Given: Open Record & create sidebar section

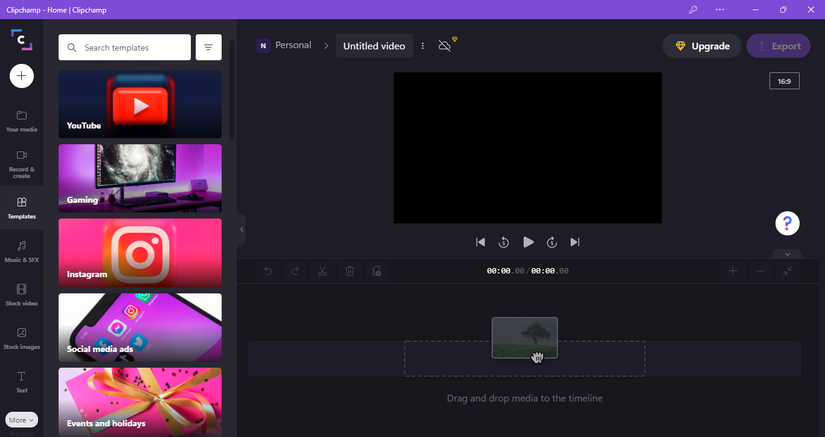Looking at the screenshot, I should [x=22, y=163].
